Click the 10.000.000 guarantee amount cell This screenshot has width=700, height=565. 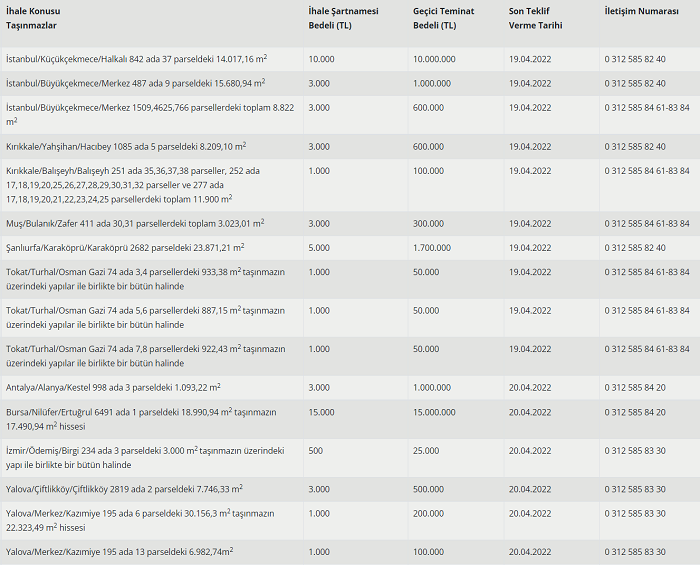pos(436,59)
